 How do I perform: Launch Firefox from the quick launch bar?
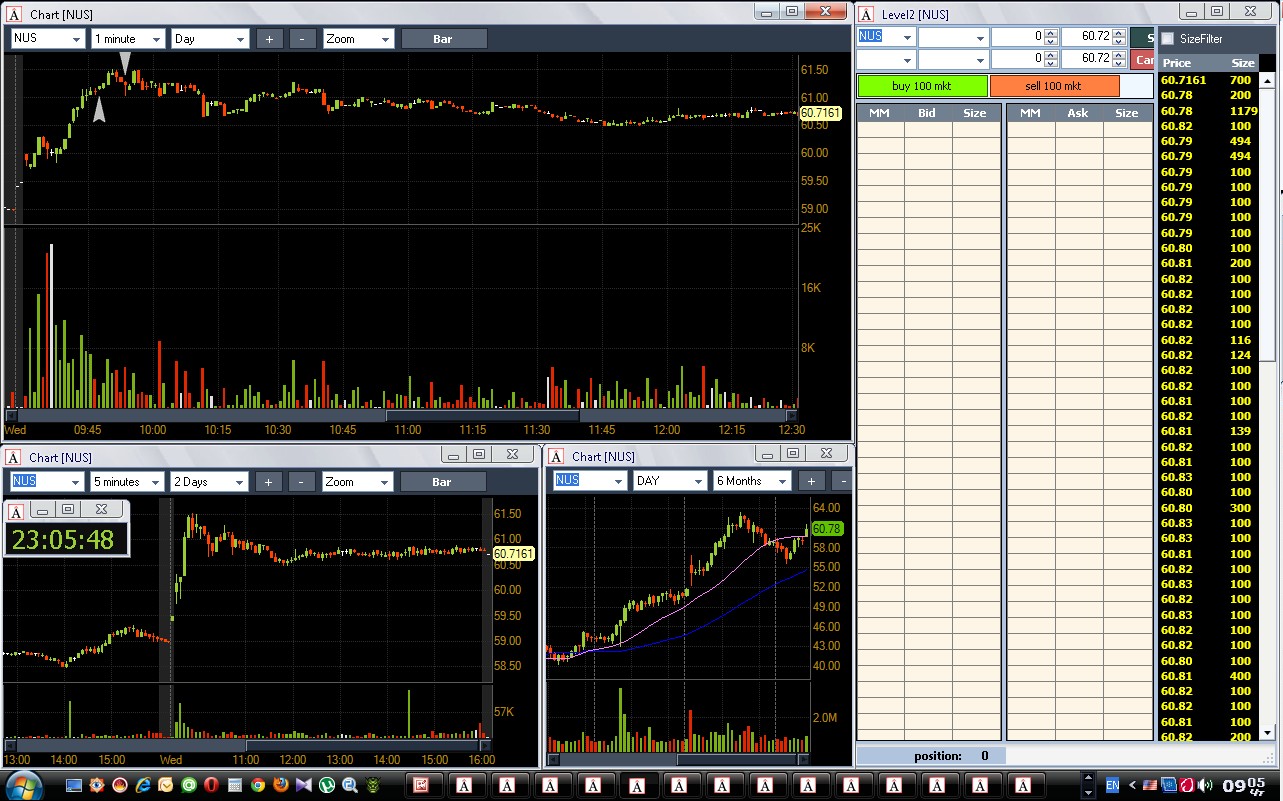click(280, 785)
